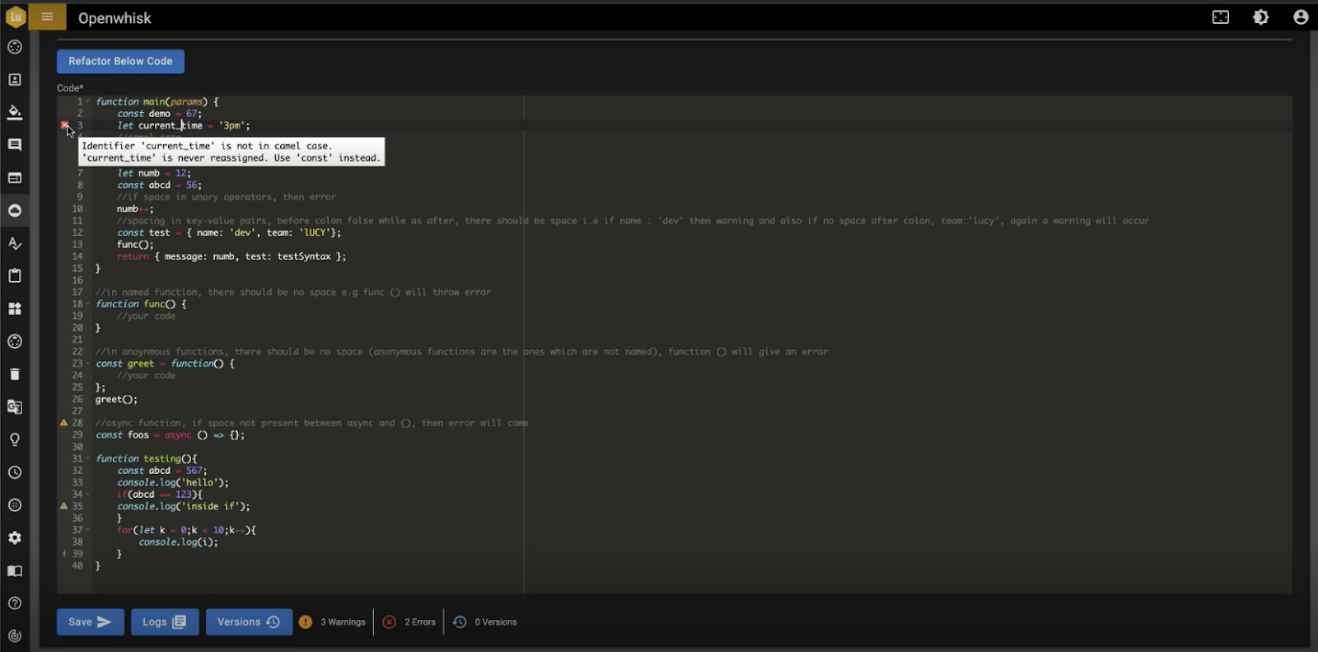Click "console.log('hello');" on line 33
The height and width of the screenshot is (652, 1318).
coord(173,483)
